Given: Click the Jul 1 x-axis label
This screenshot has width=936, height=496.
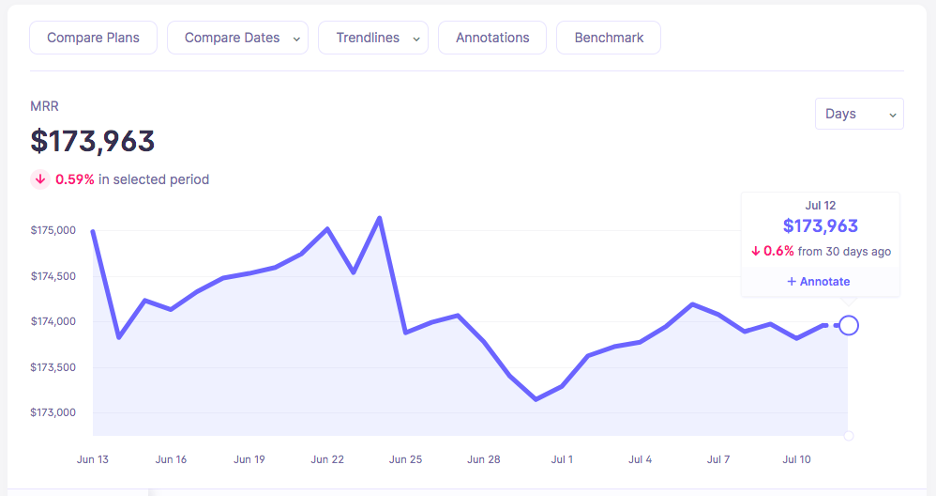Looking at the screenshot, I should point(562,460).
